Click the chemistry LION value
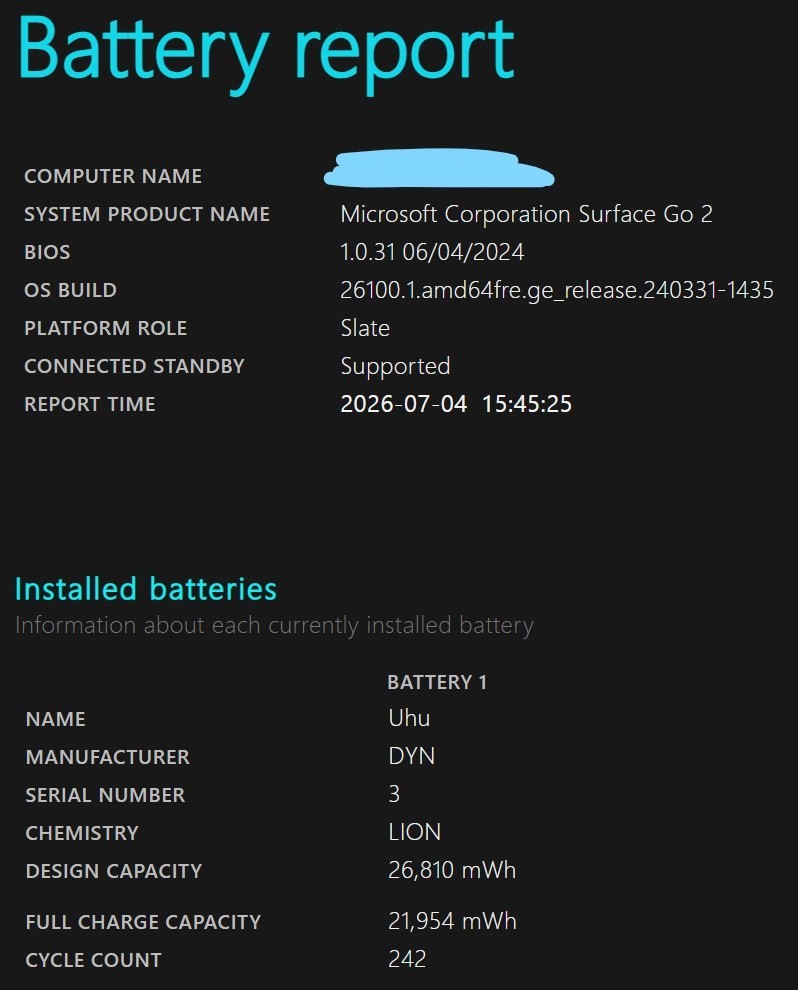798x990 pixels. (414, 832)
